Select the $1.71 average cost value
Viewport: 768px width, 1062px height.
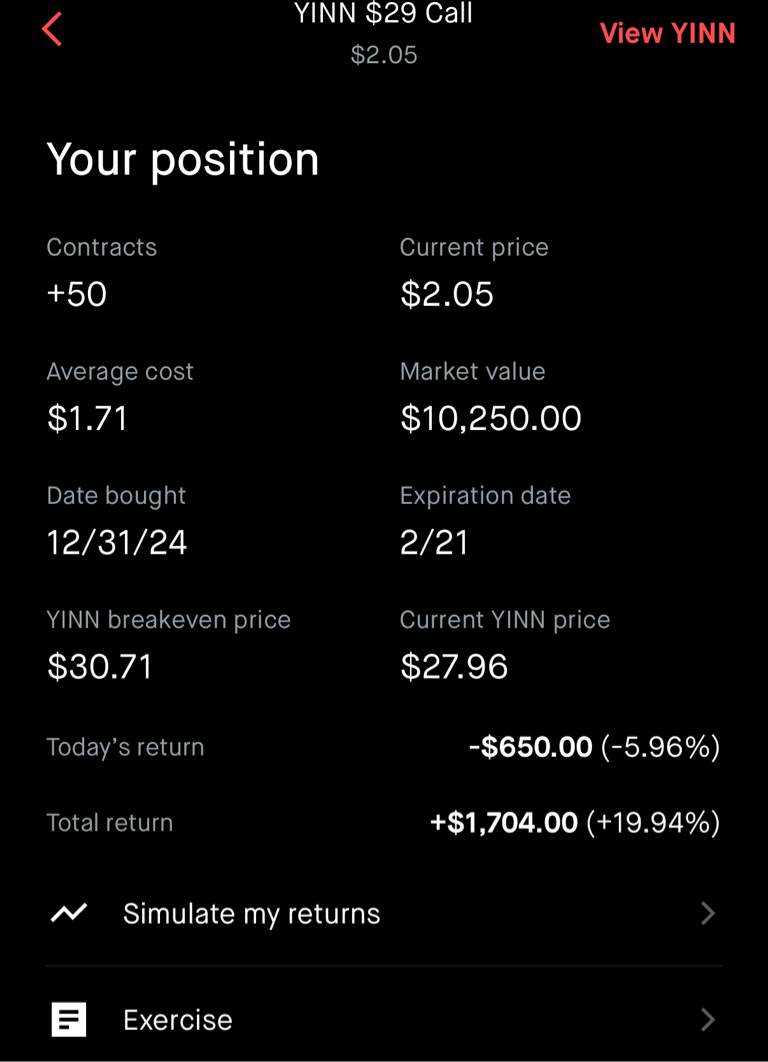88,418
